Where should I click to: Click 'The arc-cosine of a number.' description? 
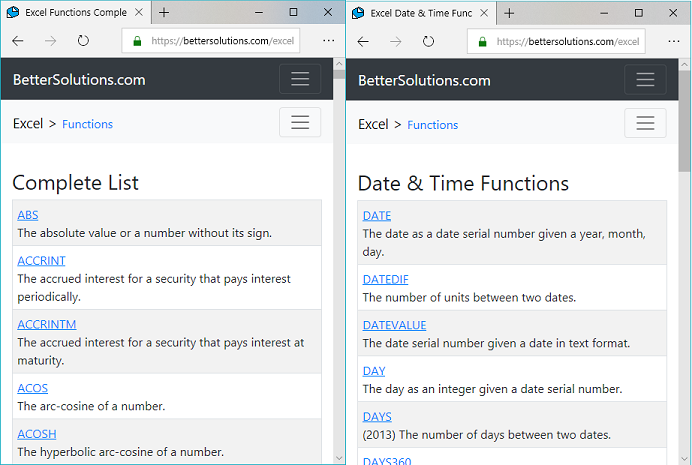pos(91,406)
